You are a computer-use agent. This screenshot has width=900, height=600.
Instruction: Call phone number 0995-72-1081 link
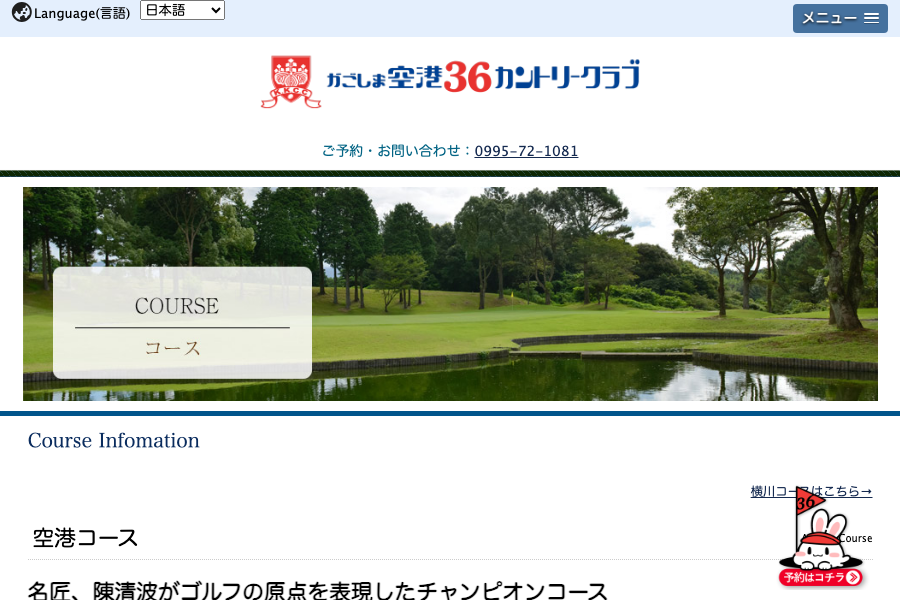tap(526, 151)
